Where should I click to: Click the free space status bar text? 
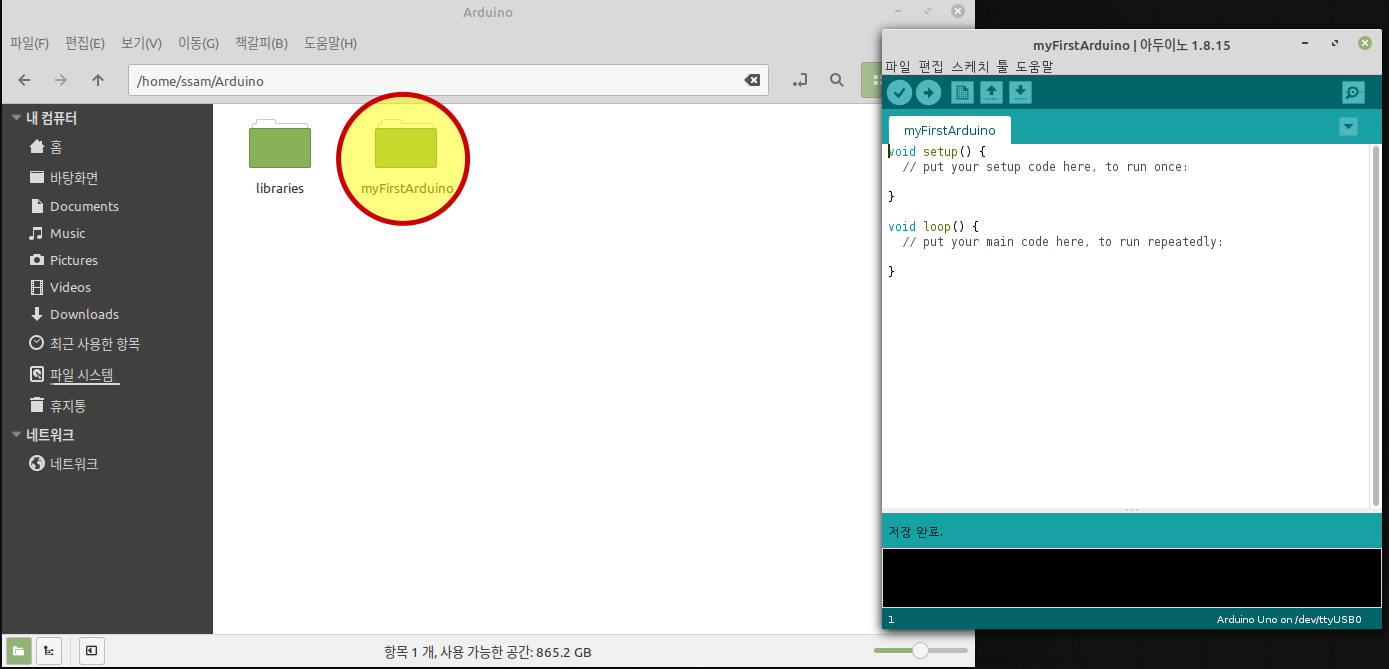point(487,652)
